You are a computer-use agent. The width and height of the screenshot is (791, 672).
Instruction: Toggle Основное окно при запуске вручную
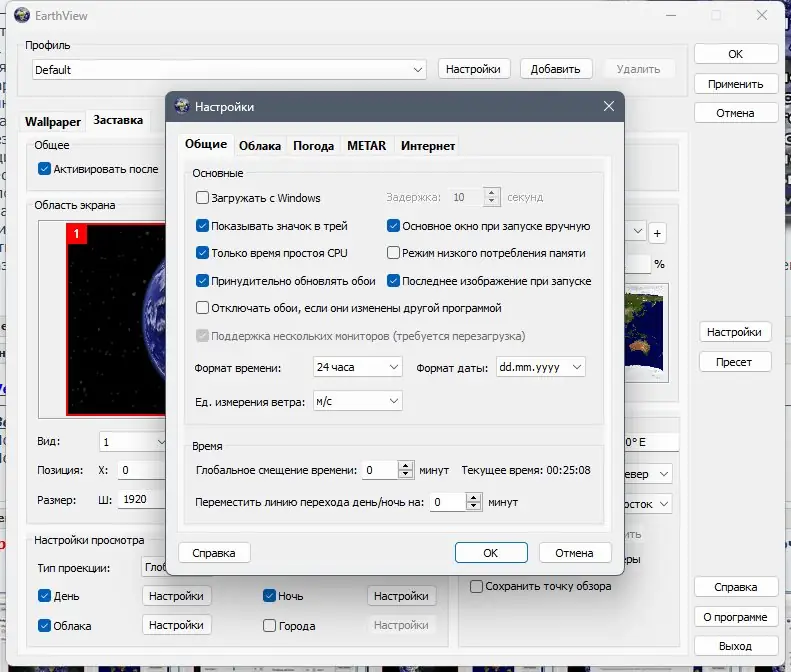(x=393, y=226)
